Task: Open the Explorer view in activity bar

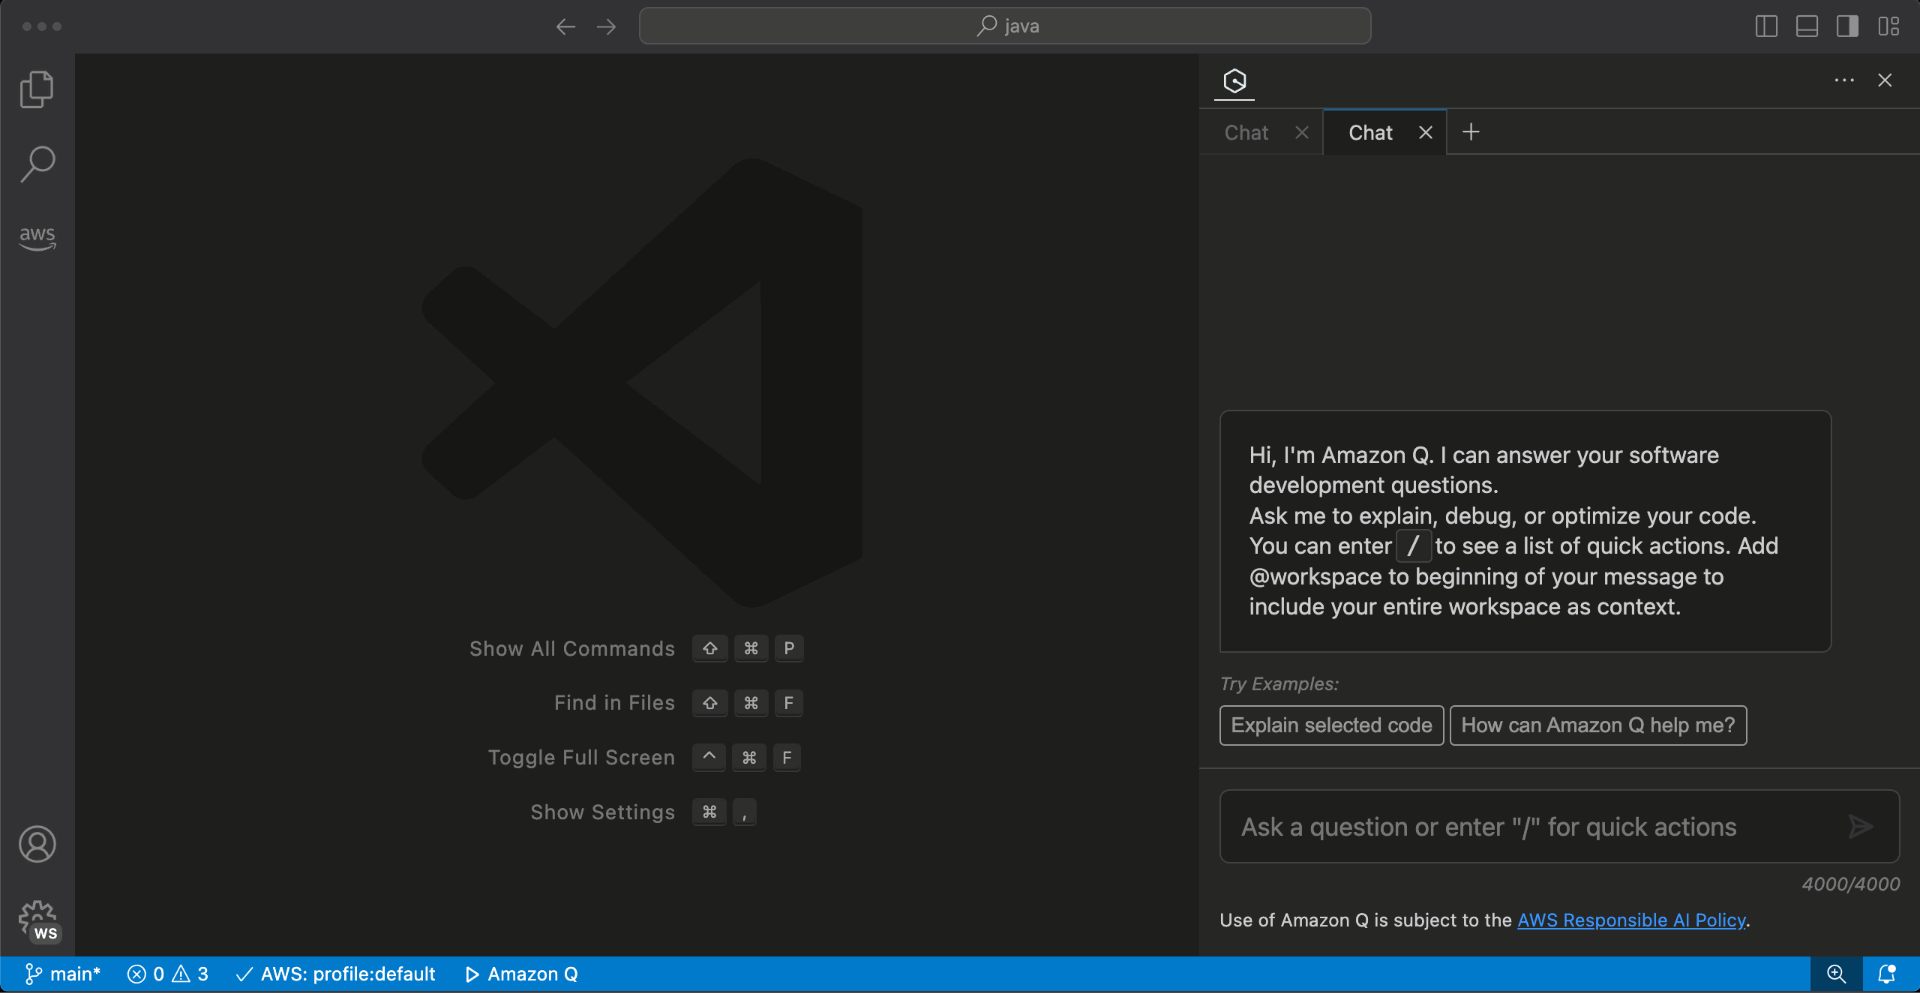Action: (37, 90)
